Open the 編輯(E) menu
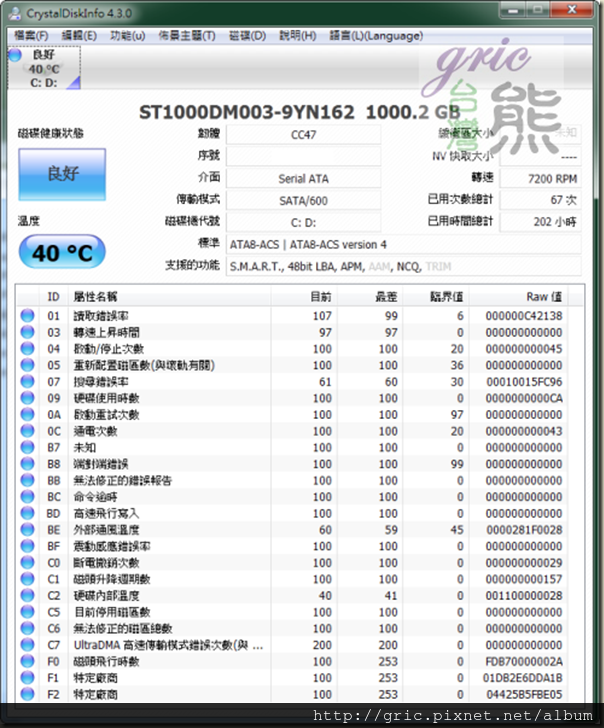Viewport: 604px width, 728px height. (79, 36)
